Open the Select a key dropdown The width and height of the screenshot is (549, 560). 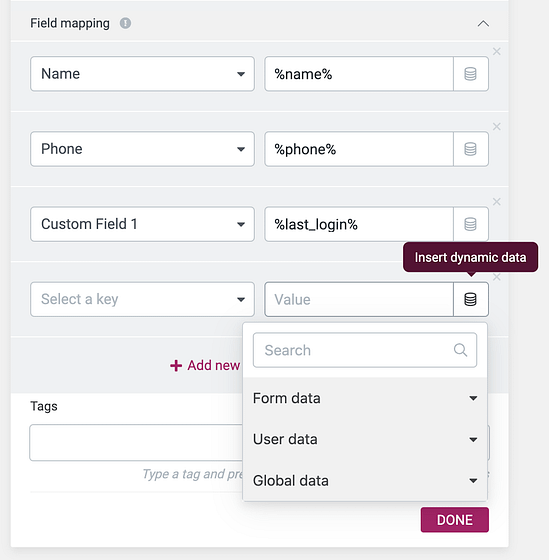click(142, 299)
